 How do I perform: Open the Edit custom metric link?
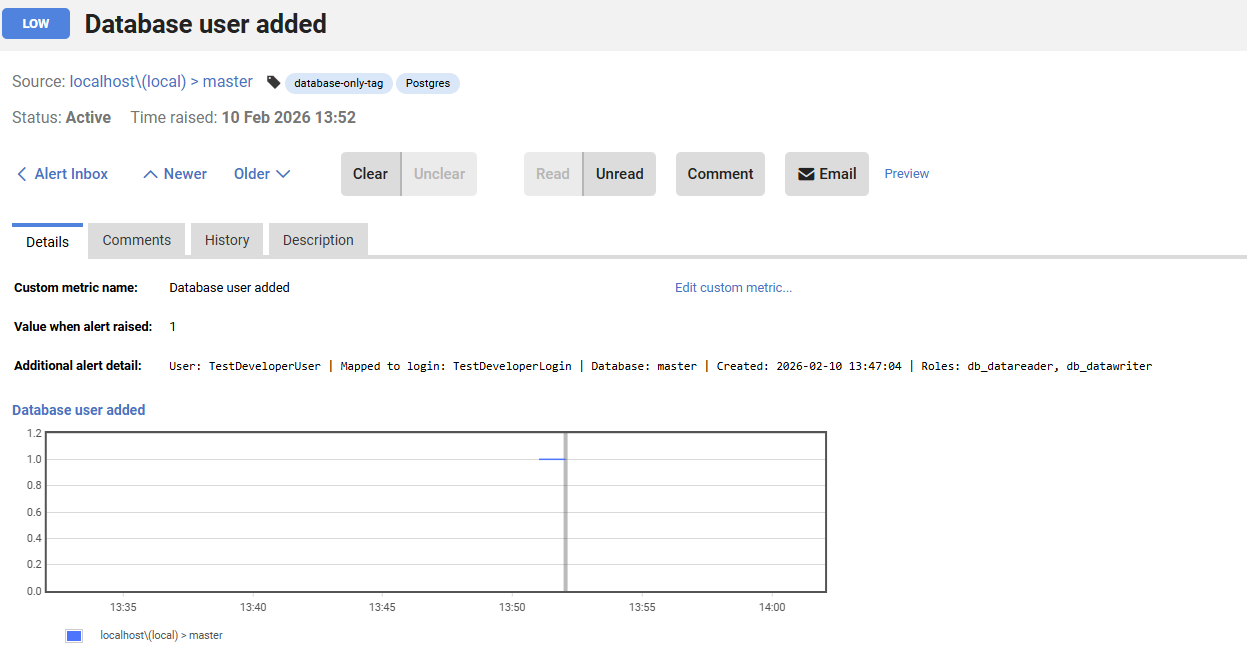(733, 287)
